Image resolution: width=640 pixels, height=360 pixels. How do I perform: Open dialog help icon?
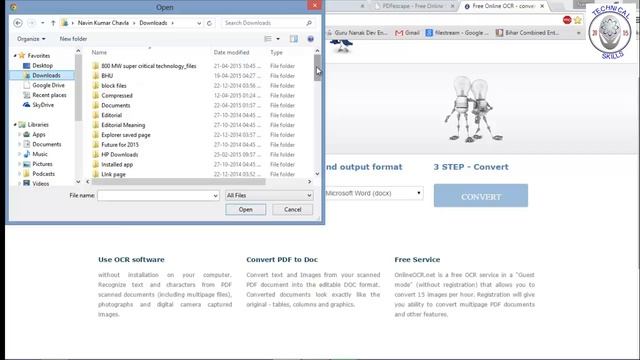coord(311,39)
